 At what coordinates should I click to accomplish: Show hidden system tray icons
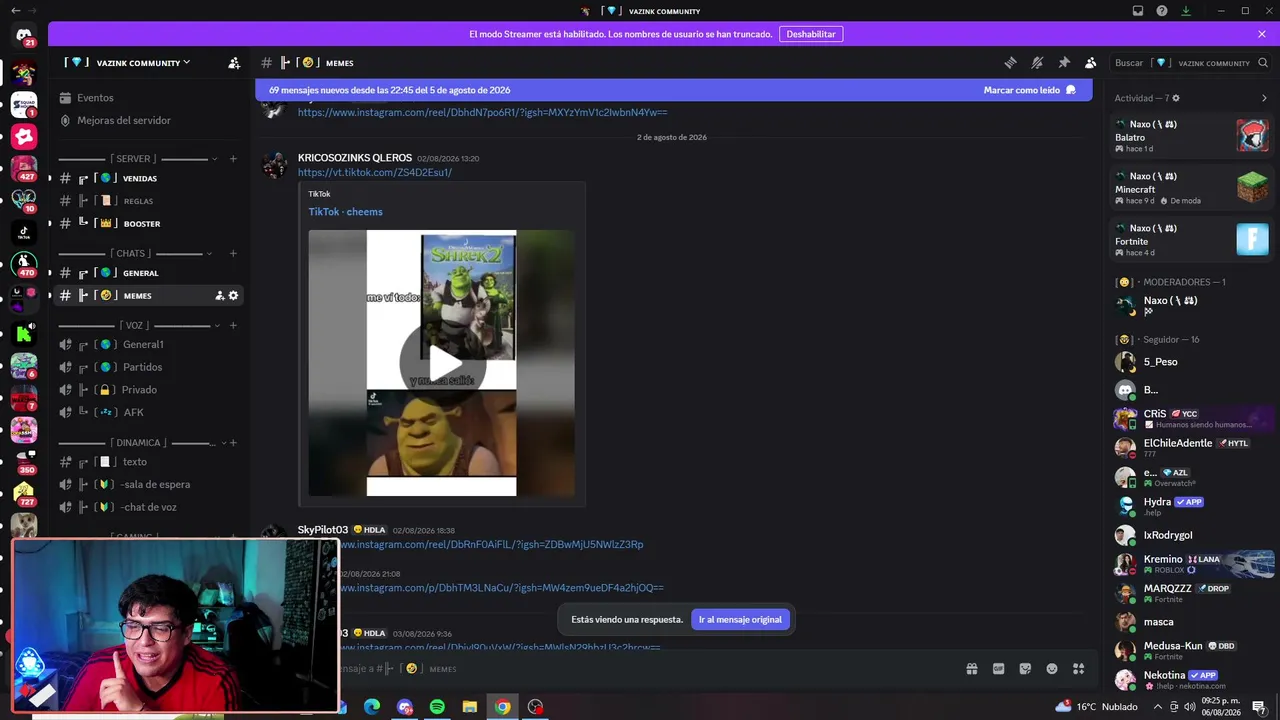1158,707
